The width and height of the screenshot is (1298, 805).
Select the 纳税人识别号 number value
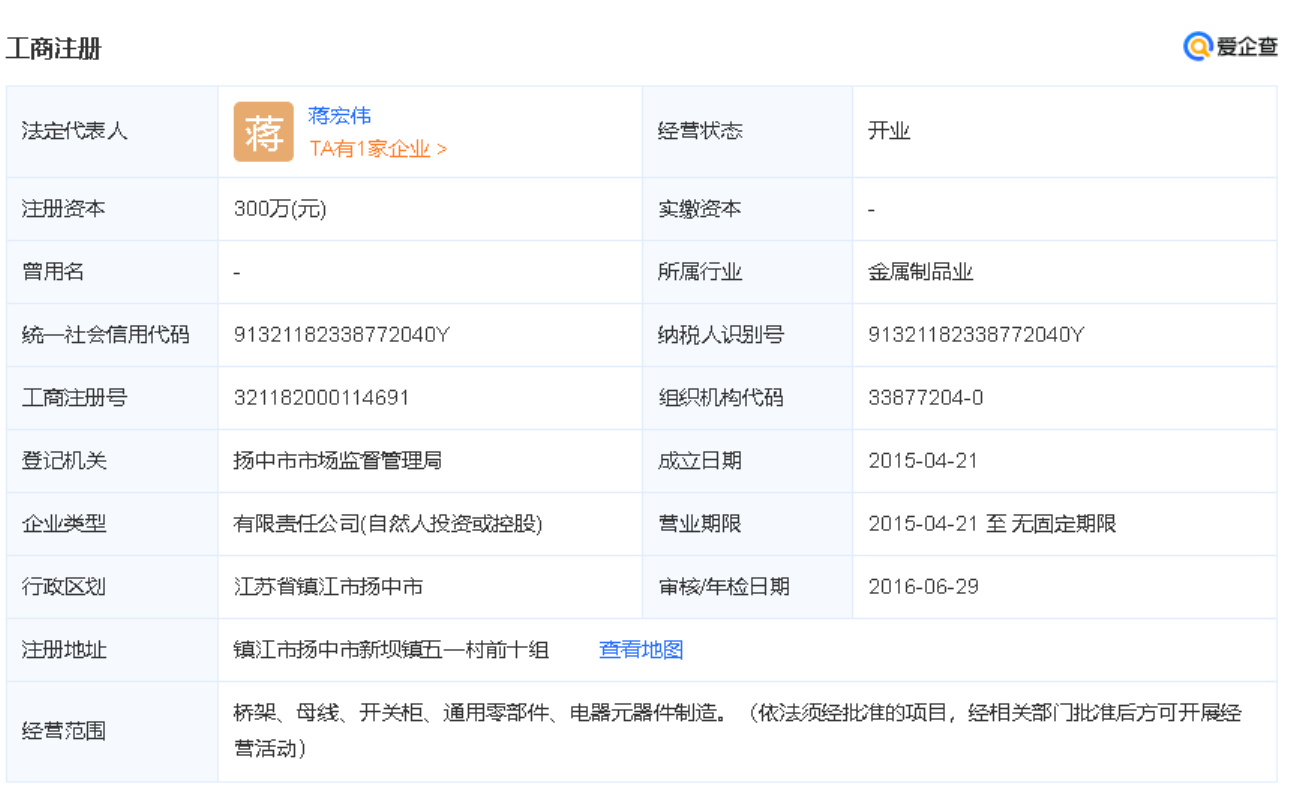pos(975,335)
